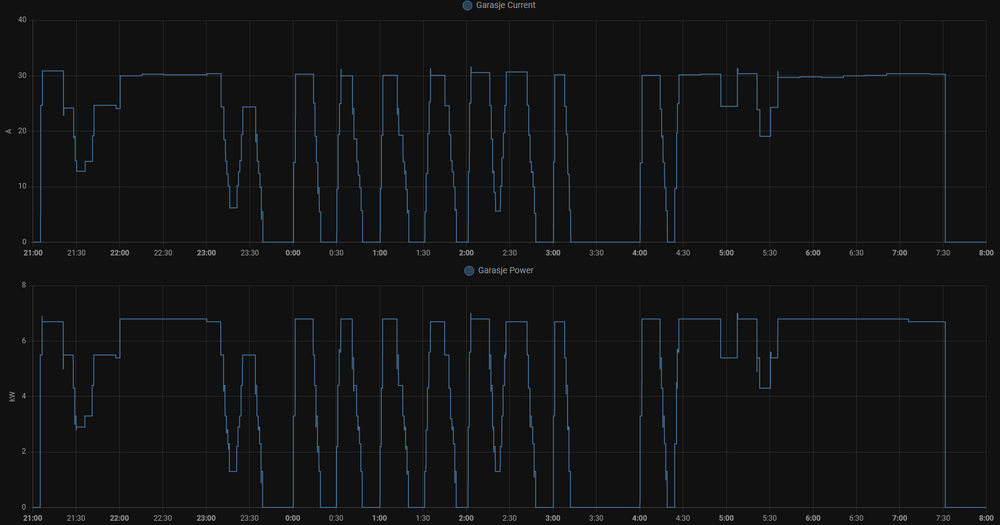Screen dimensions: 1000x525
Task: Click the Garasje Current legend color dot
Action: click(467, 6)
